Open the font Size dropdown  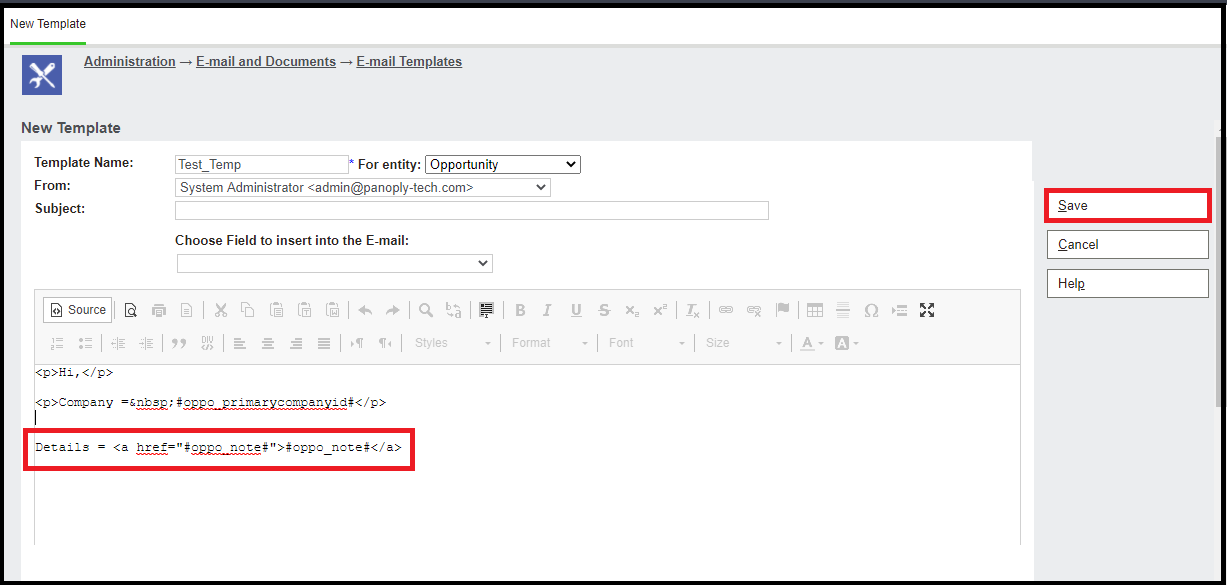744,343
